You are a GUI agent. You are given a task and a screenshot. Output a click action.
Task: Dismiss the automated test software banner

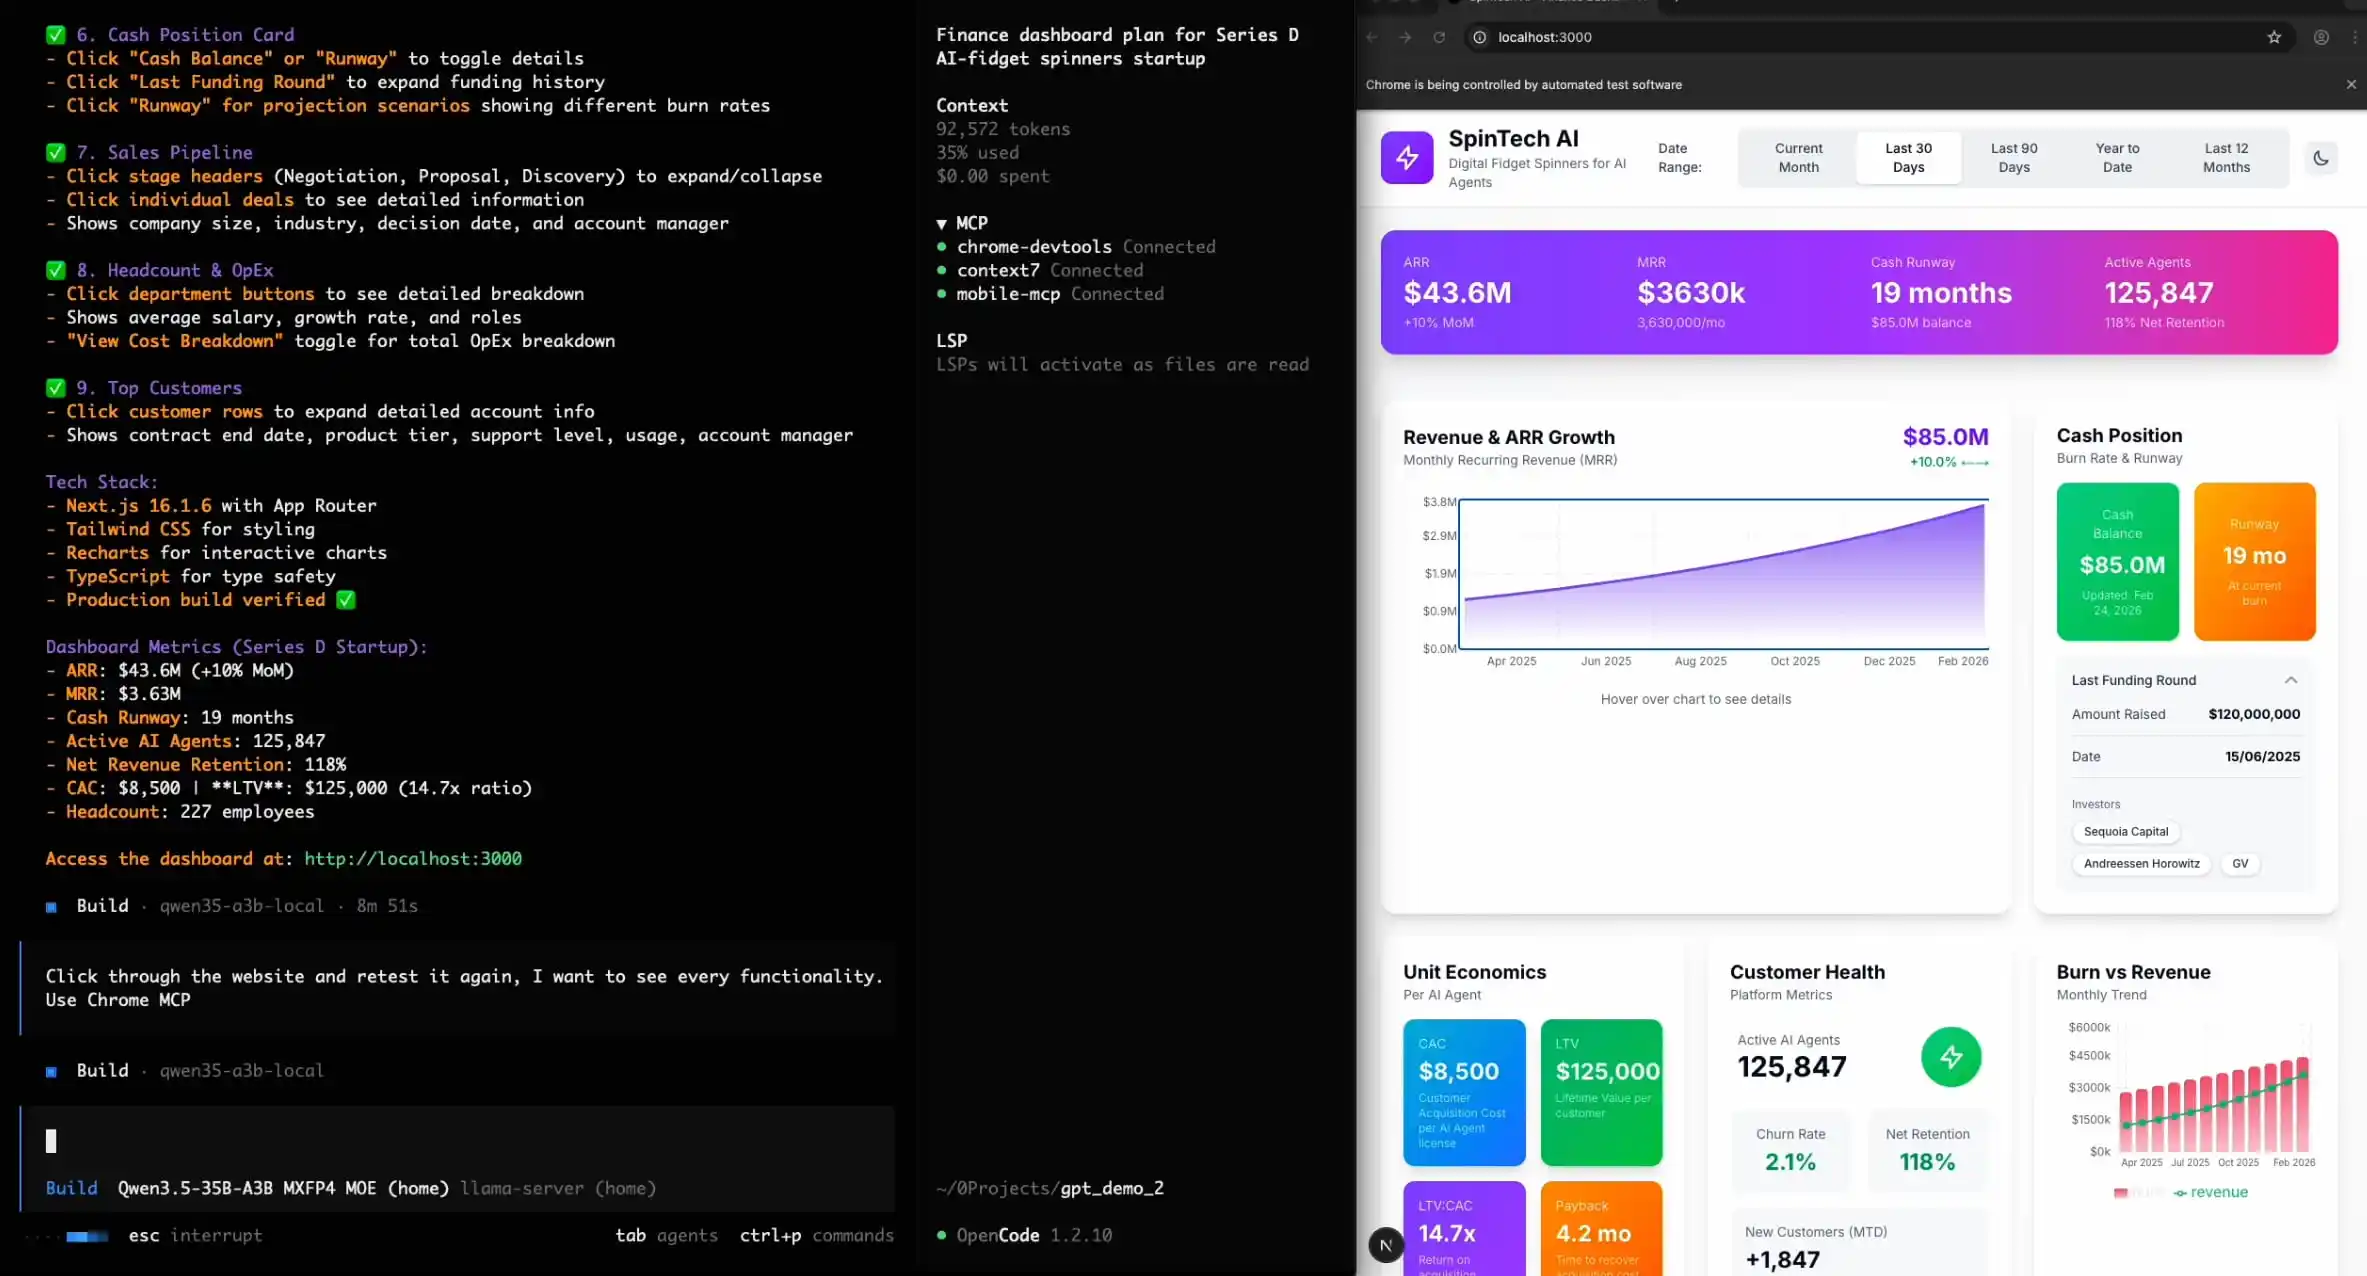(x=2351, y=85)
